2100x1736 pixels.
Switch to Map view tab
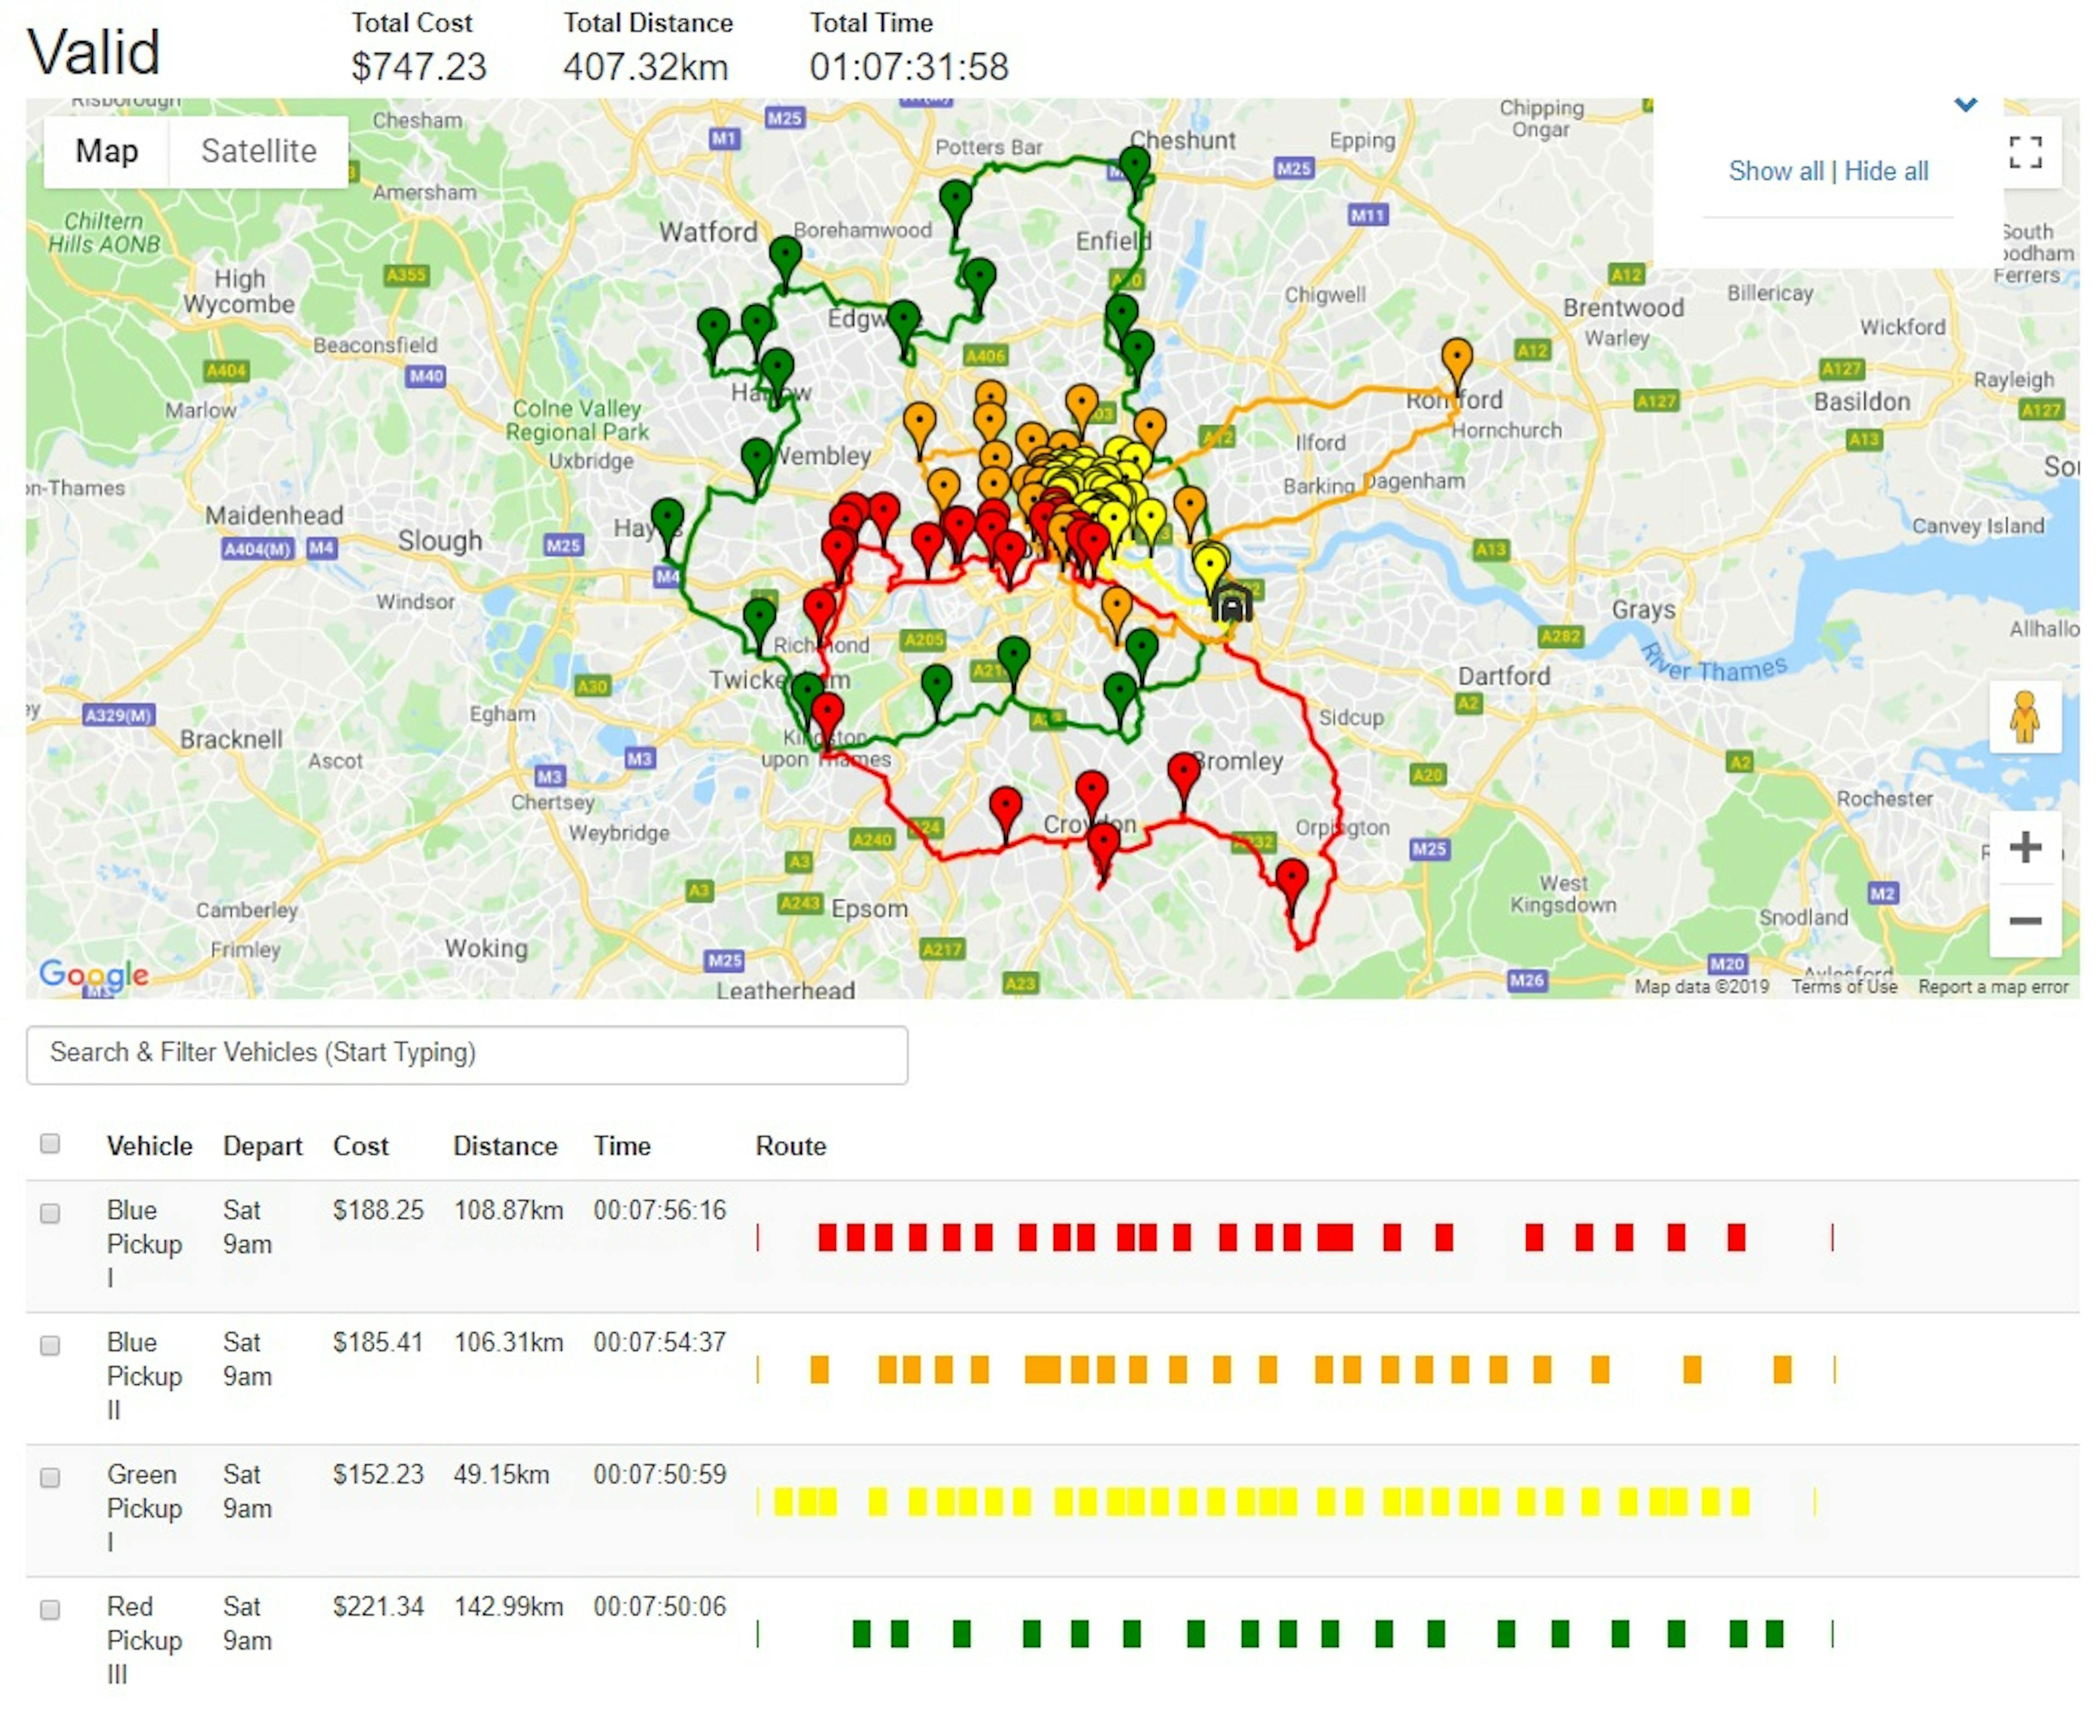pos(106,151)
